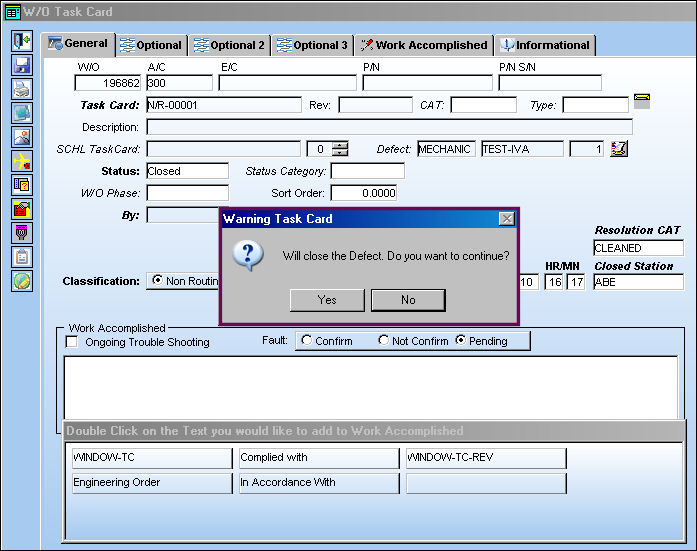Switch to the General tab
Viewport: 697px width, 551px height.
tap(78, 44)
